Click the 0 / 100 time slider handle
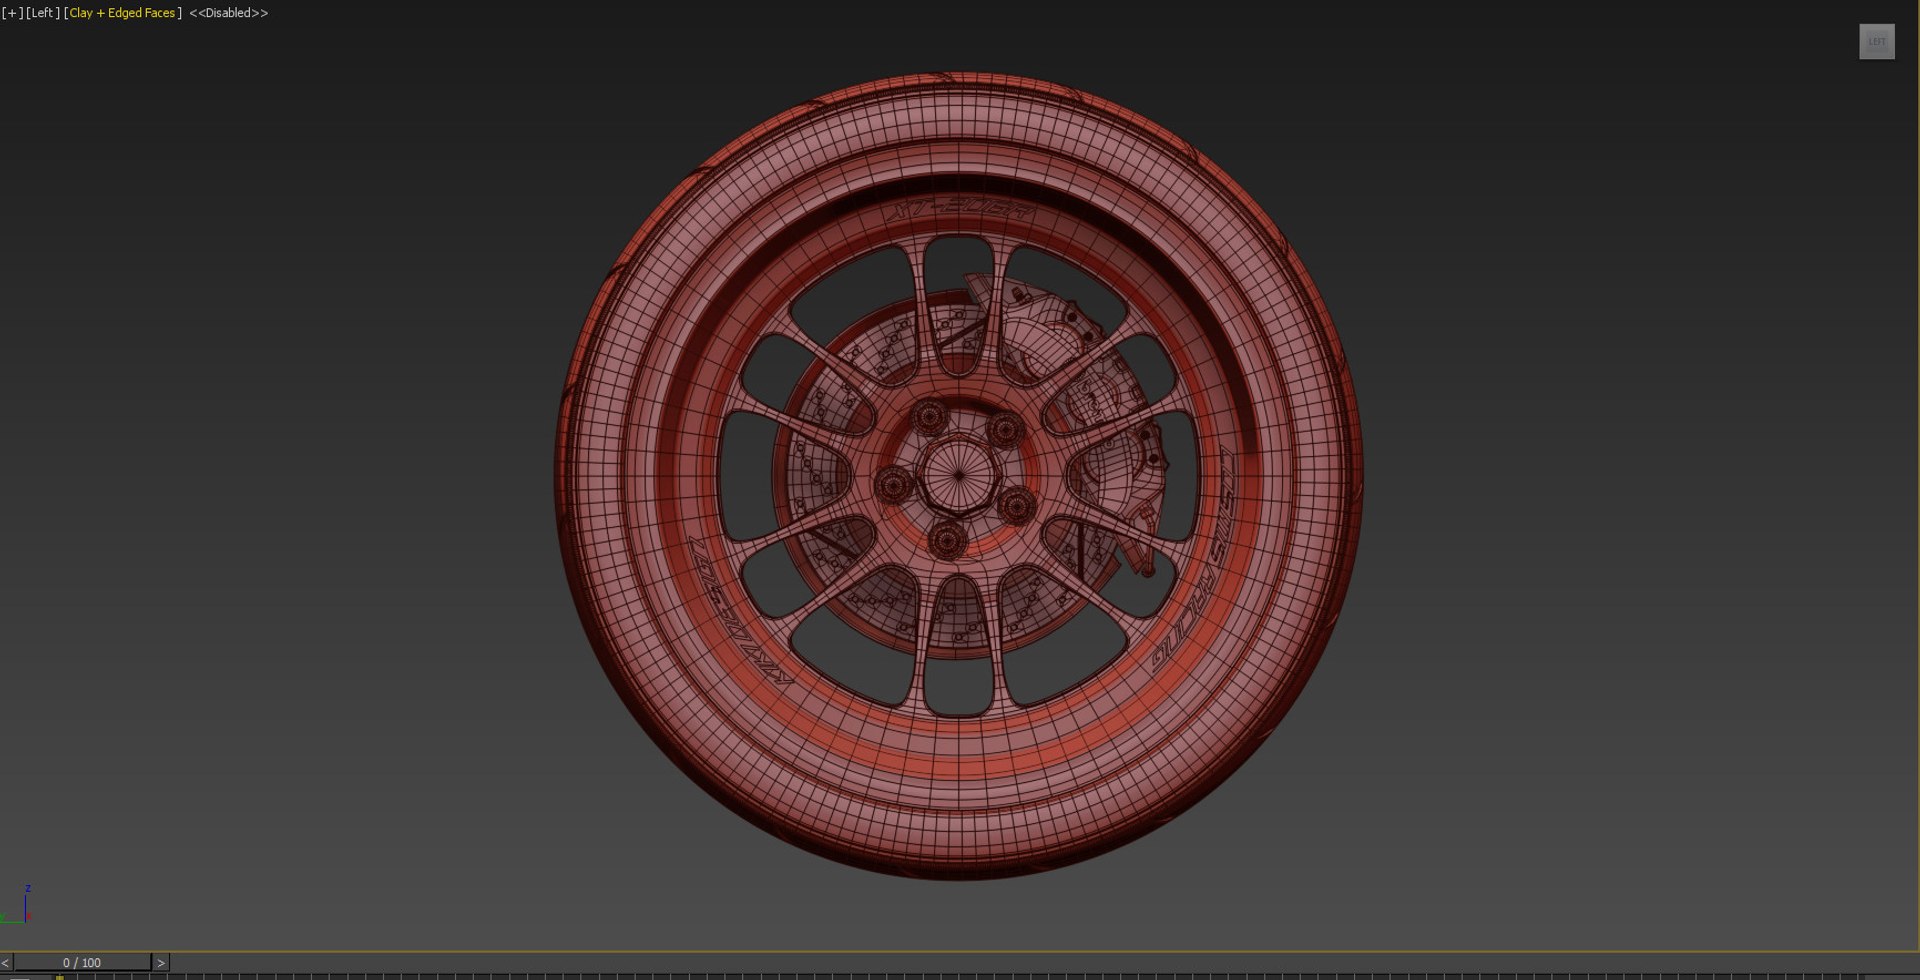The height and width of the screenshot is (980, 1920). 82,962
